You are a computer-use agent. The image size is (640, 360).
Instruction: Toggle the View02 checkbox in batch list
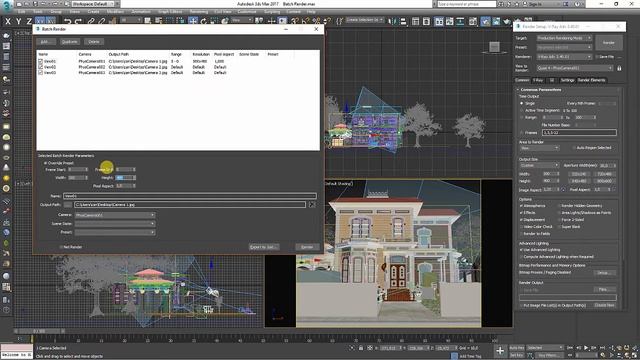[x=40, y=67]
